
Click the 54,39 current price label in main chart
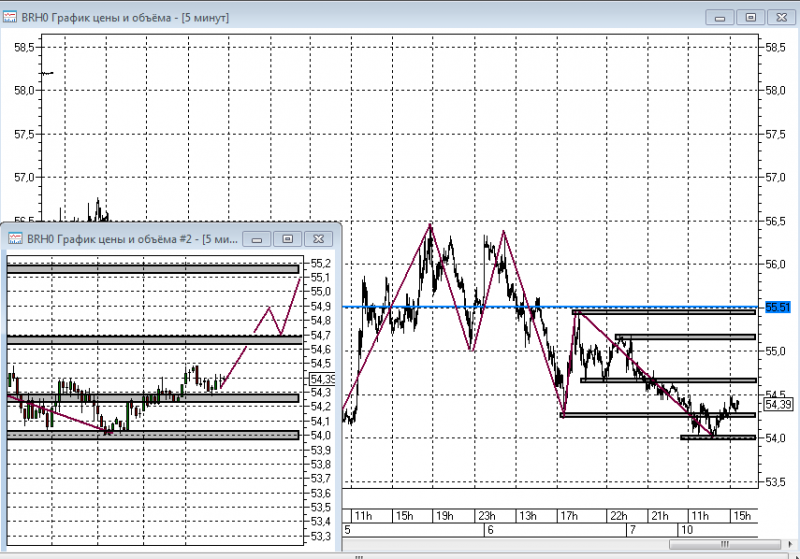coord(778,404)
